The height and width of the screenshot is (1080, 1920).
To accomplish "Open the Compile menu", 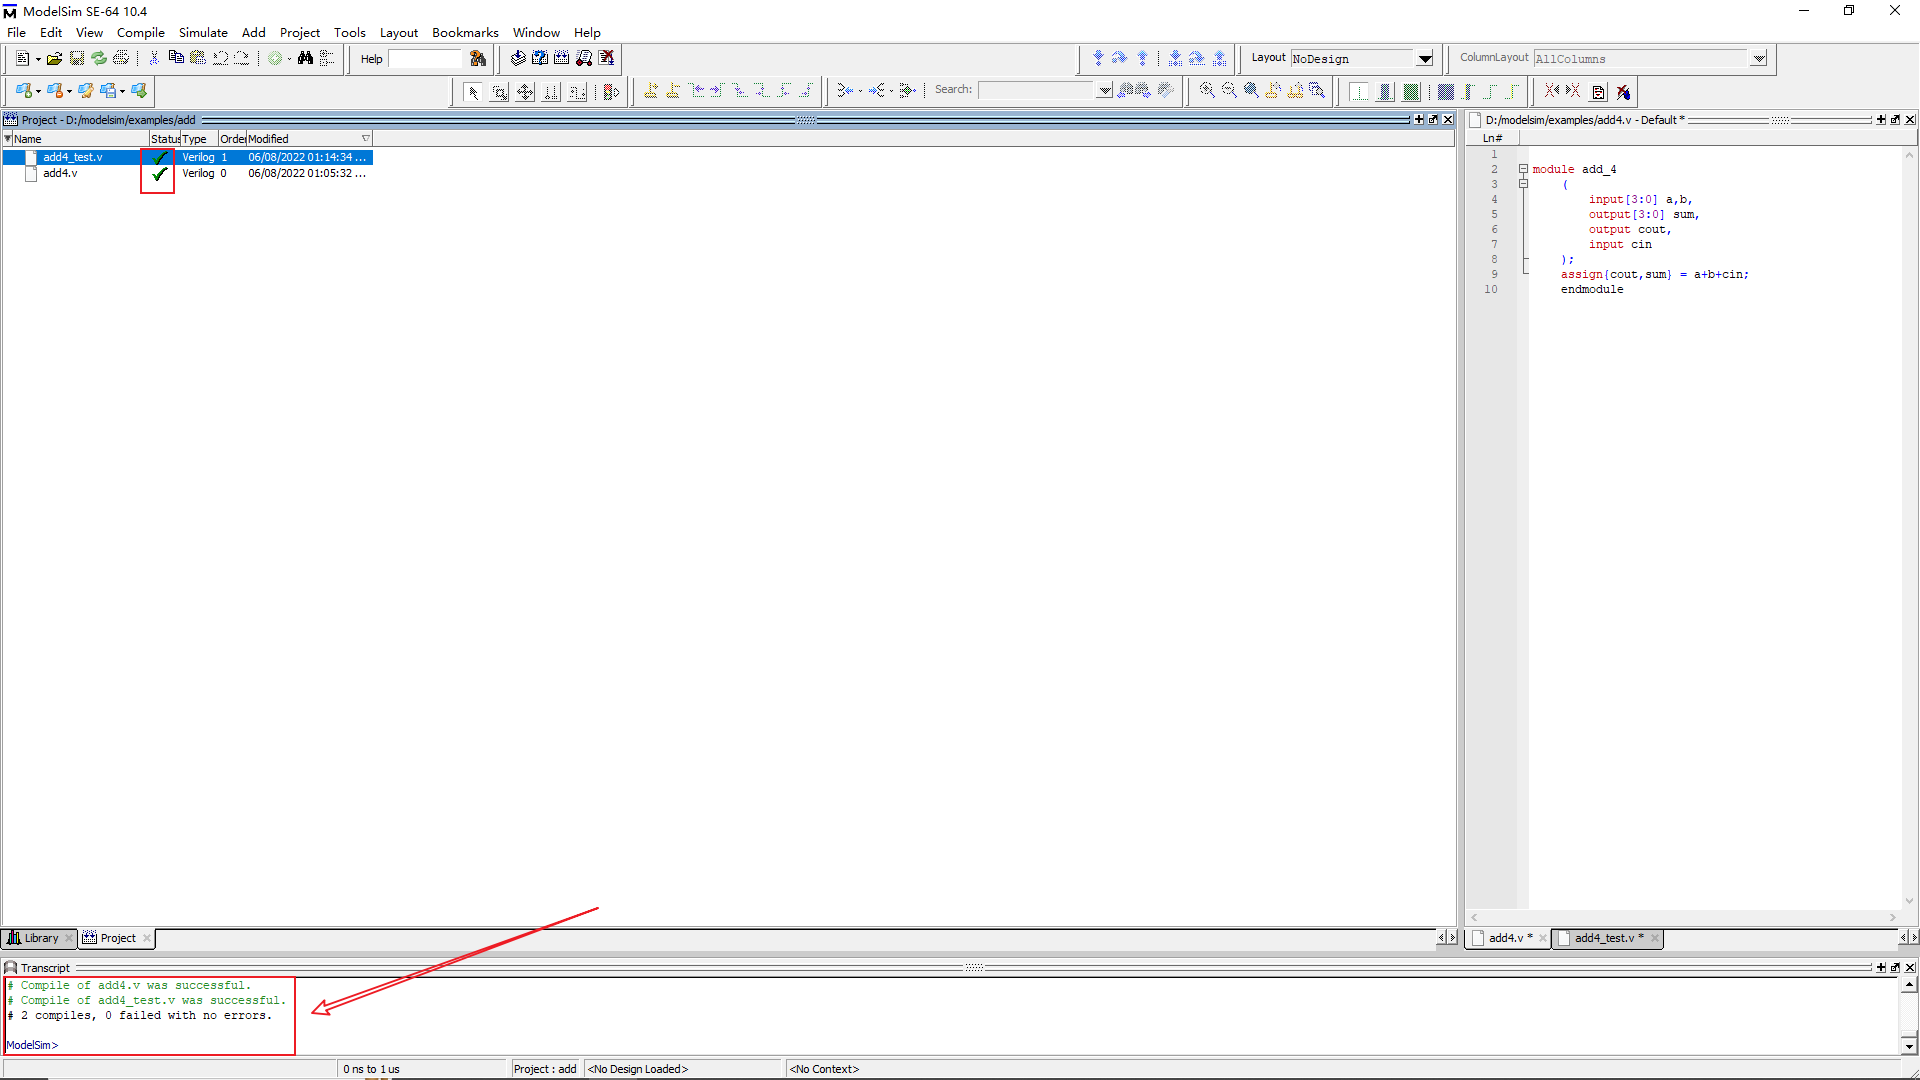I will 140,32.
